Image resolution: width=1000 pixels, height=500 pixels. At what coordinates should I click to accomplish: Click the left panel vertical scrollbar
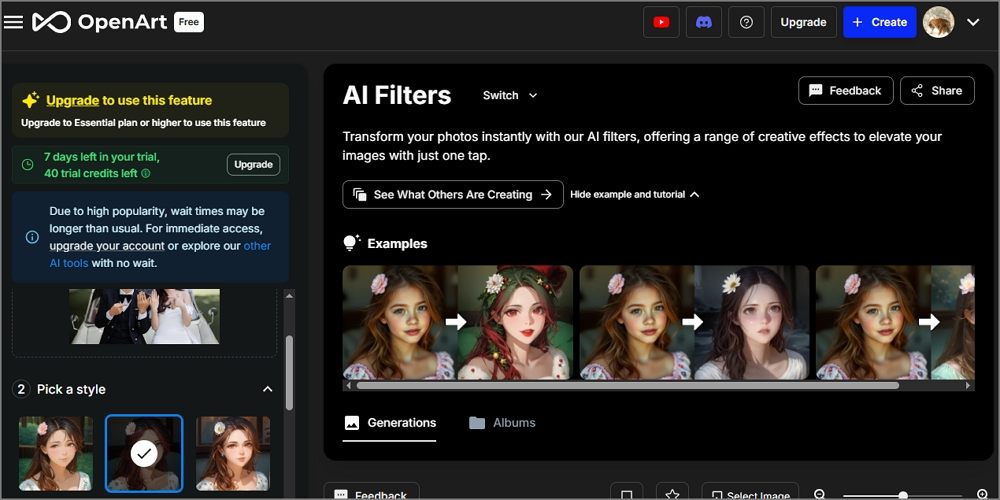pyautogui.click(x=289, y=372)
